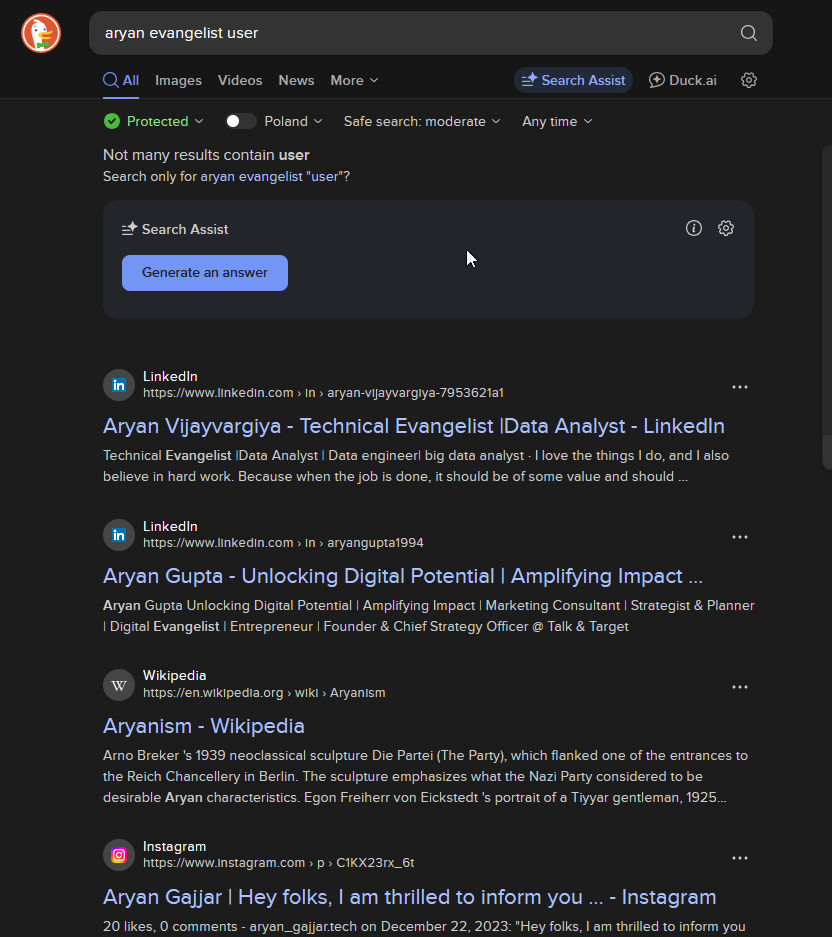Open the DuckDuckGo logo homepage
This screenshot has width=832, height=937.
(x=41, y=33)
